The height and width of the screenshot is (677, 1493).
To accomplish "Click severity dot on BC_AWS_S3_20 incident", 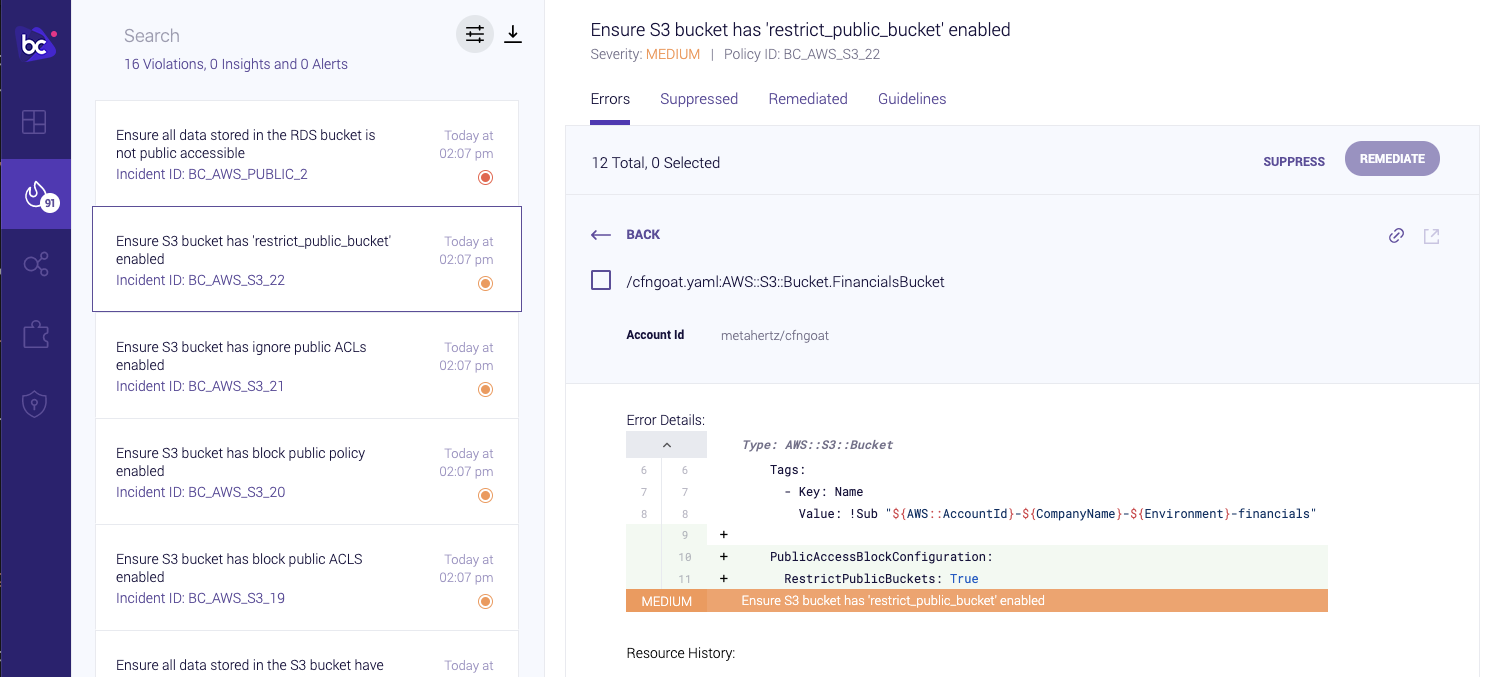I will 485,495.
